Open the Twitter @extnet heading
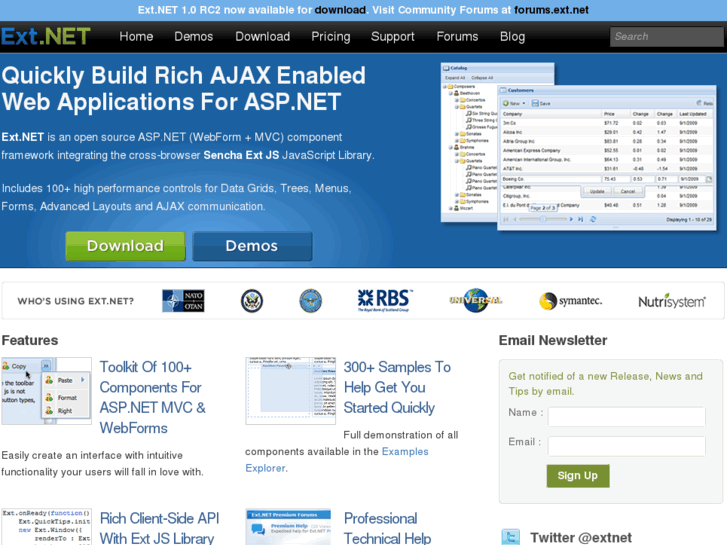The width and height of the screenshot is (727, 545). click(581, 538)
